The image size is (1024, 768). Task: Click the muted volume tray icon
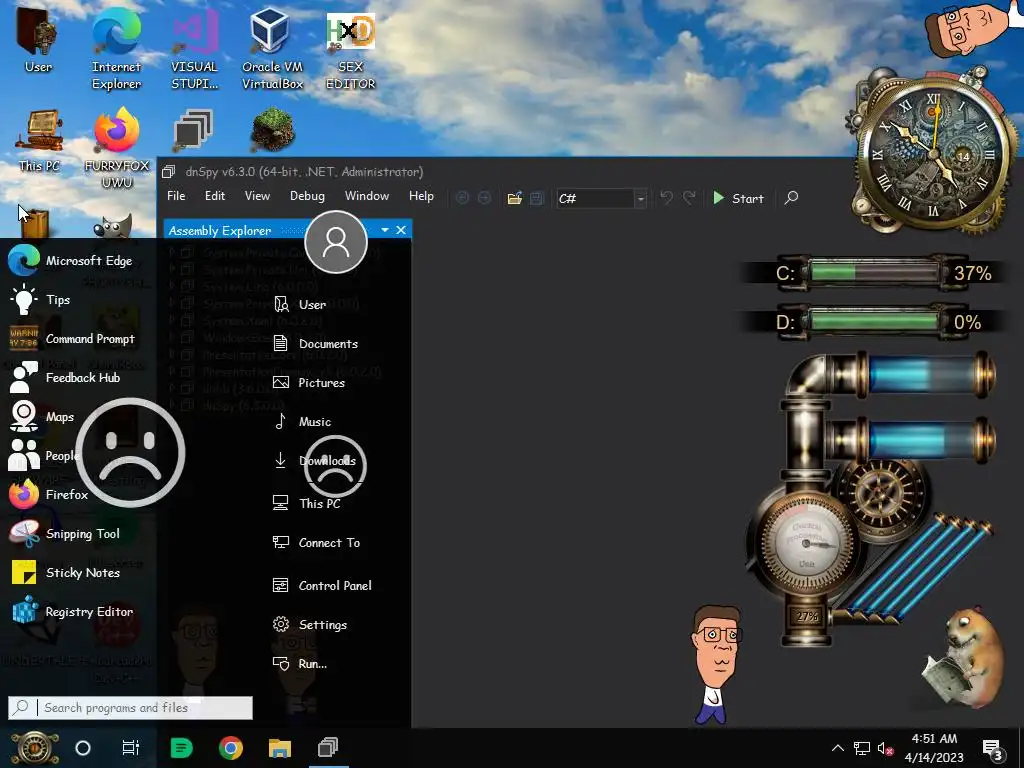pyautogui.click(x=885, y=748)
